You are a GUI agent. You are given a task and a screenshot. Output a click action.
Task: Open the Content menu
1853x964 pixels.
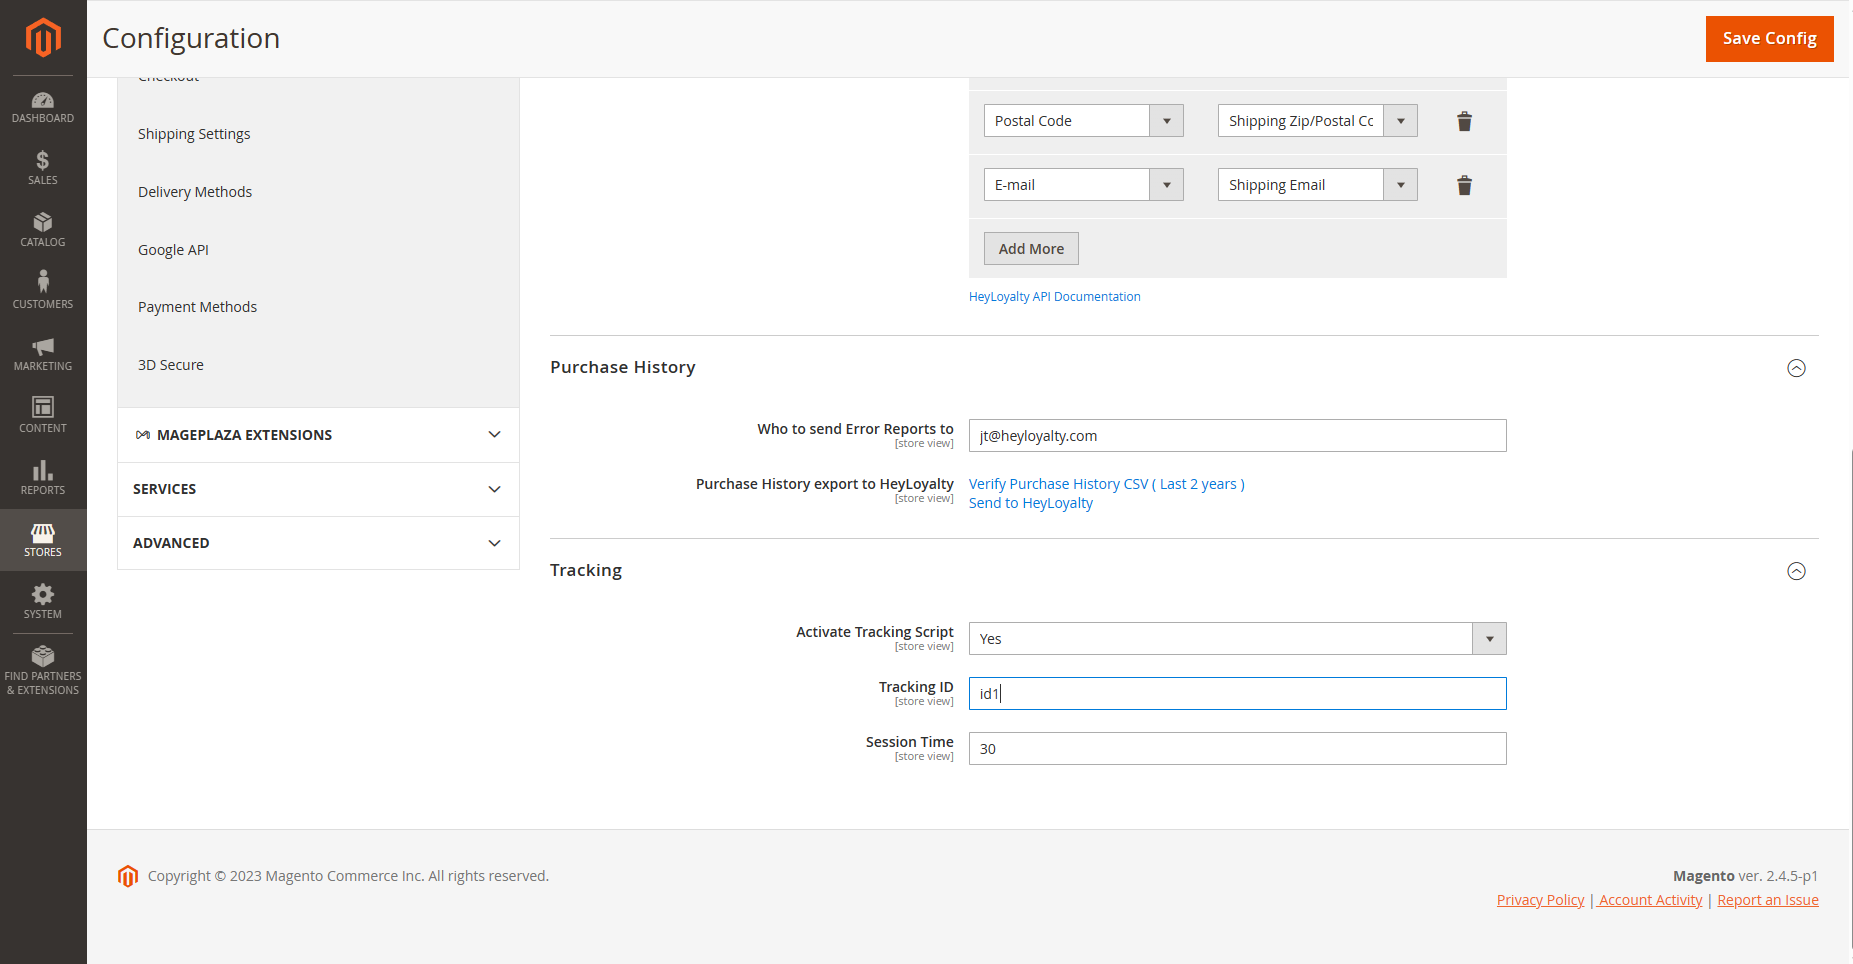[x=43, y=416]
